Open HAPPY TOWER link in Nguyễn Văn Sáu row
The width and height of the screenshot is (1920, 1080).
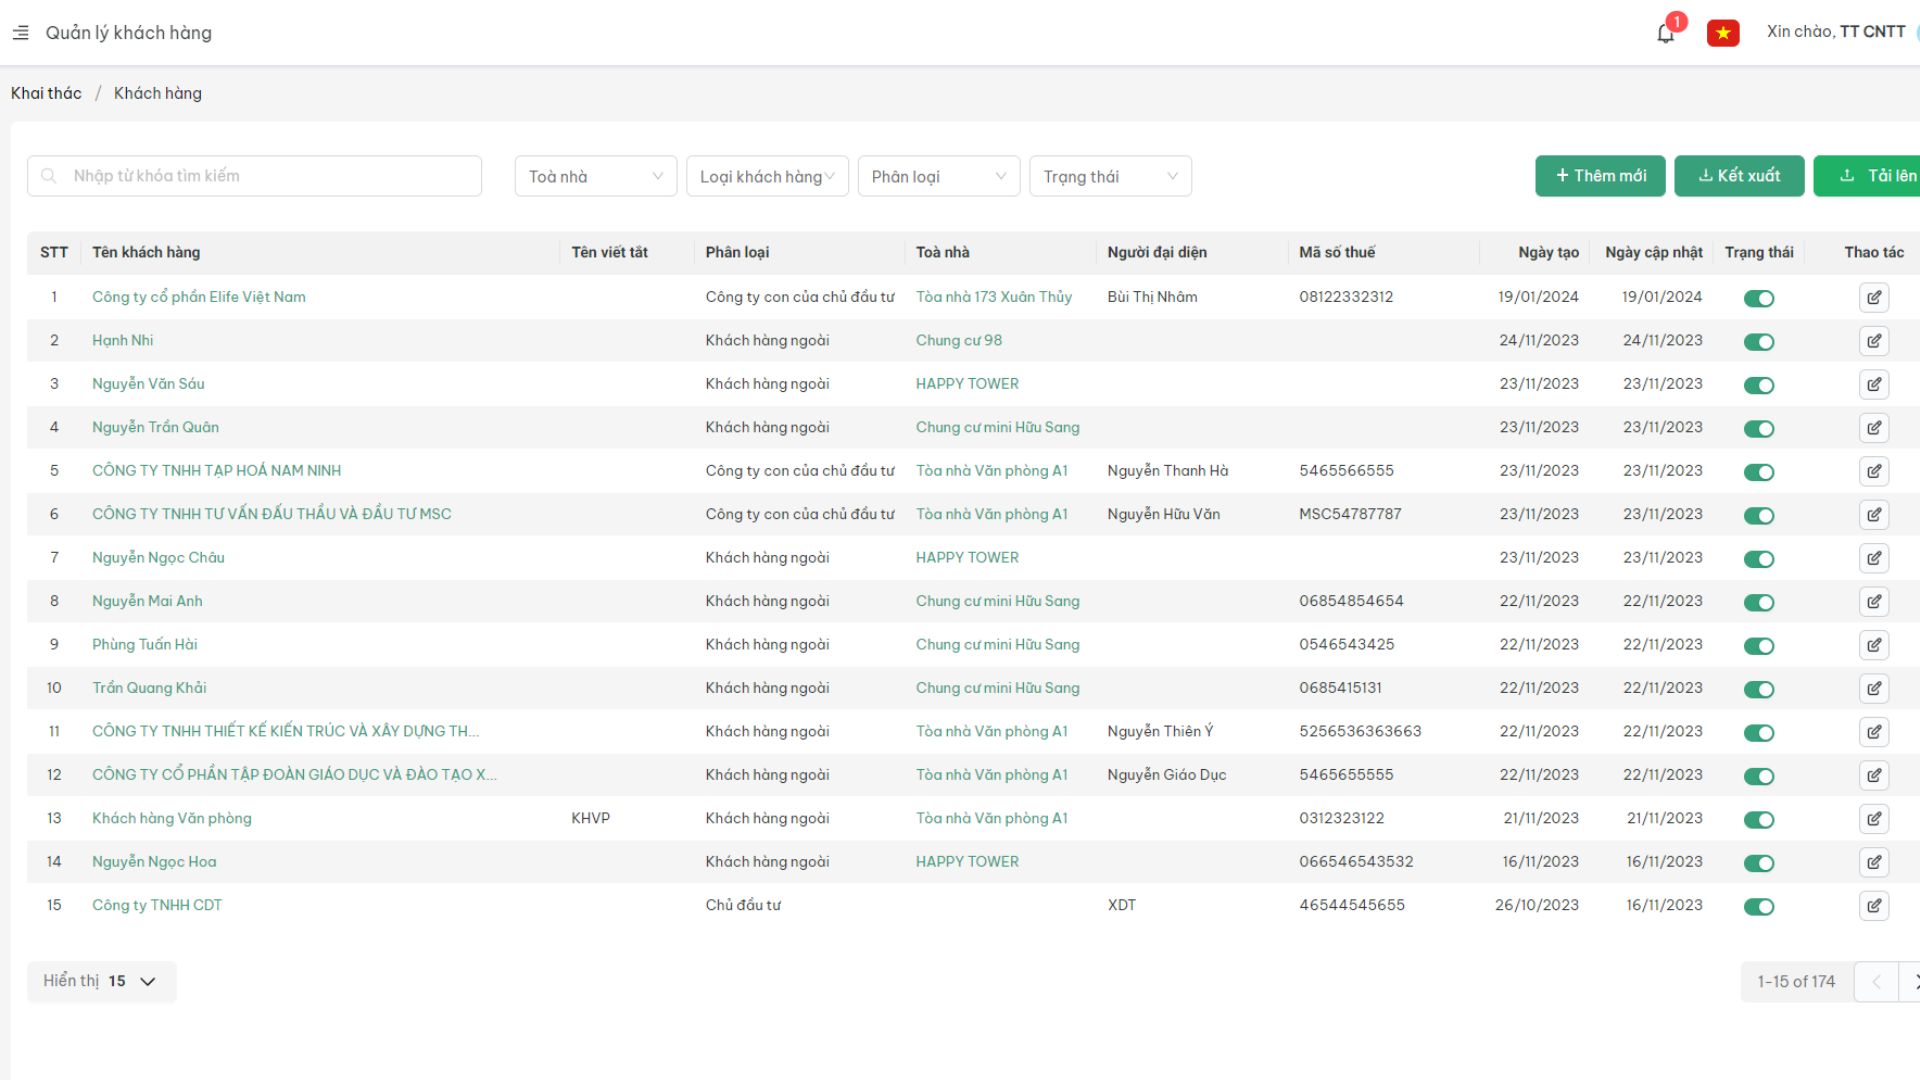click(x=967, y=384)
